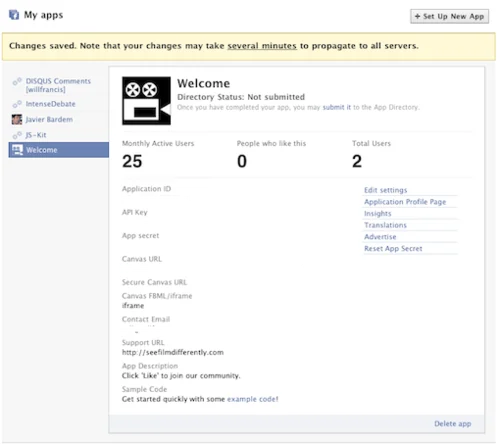Click the API Key label

135,212
